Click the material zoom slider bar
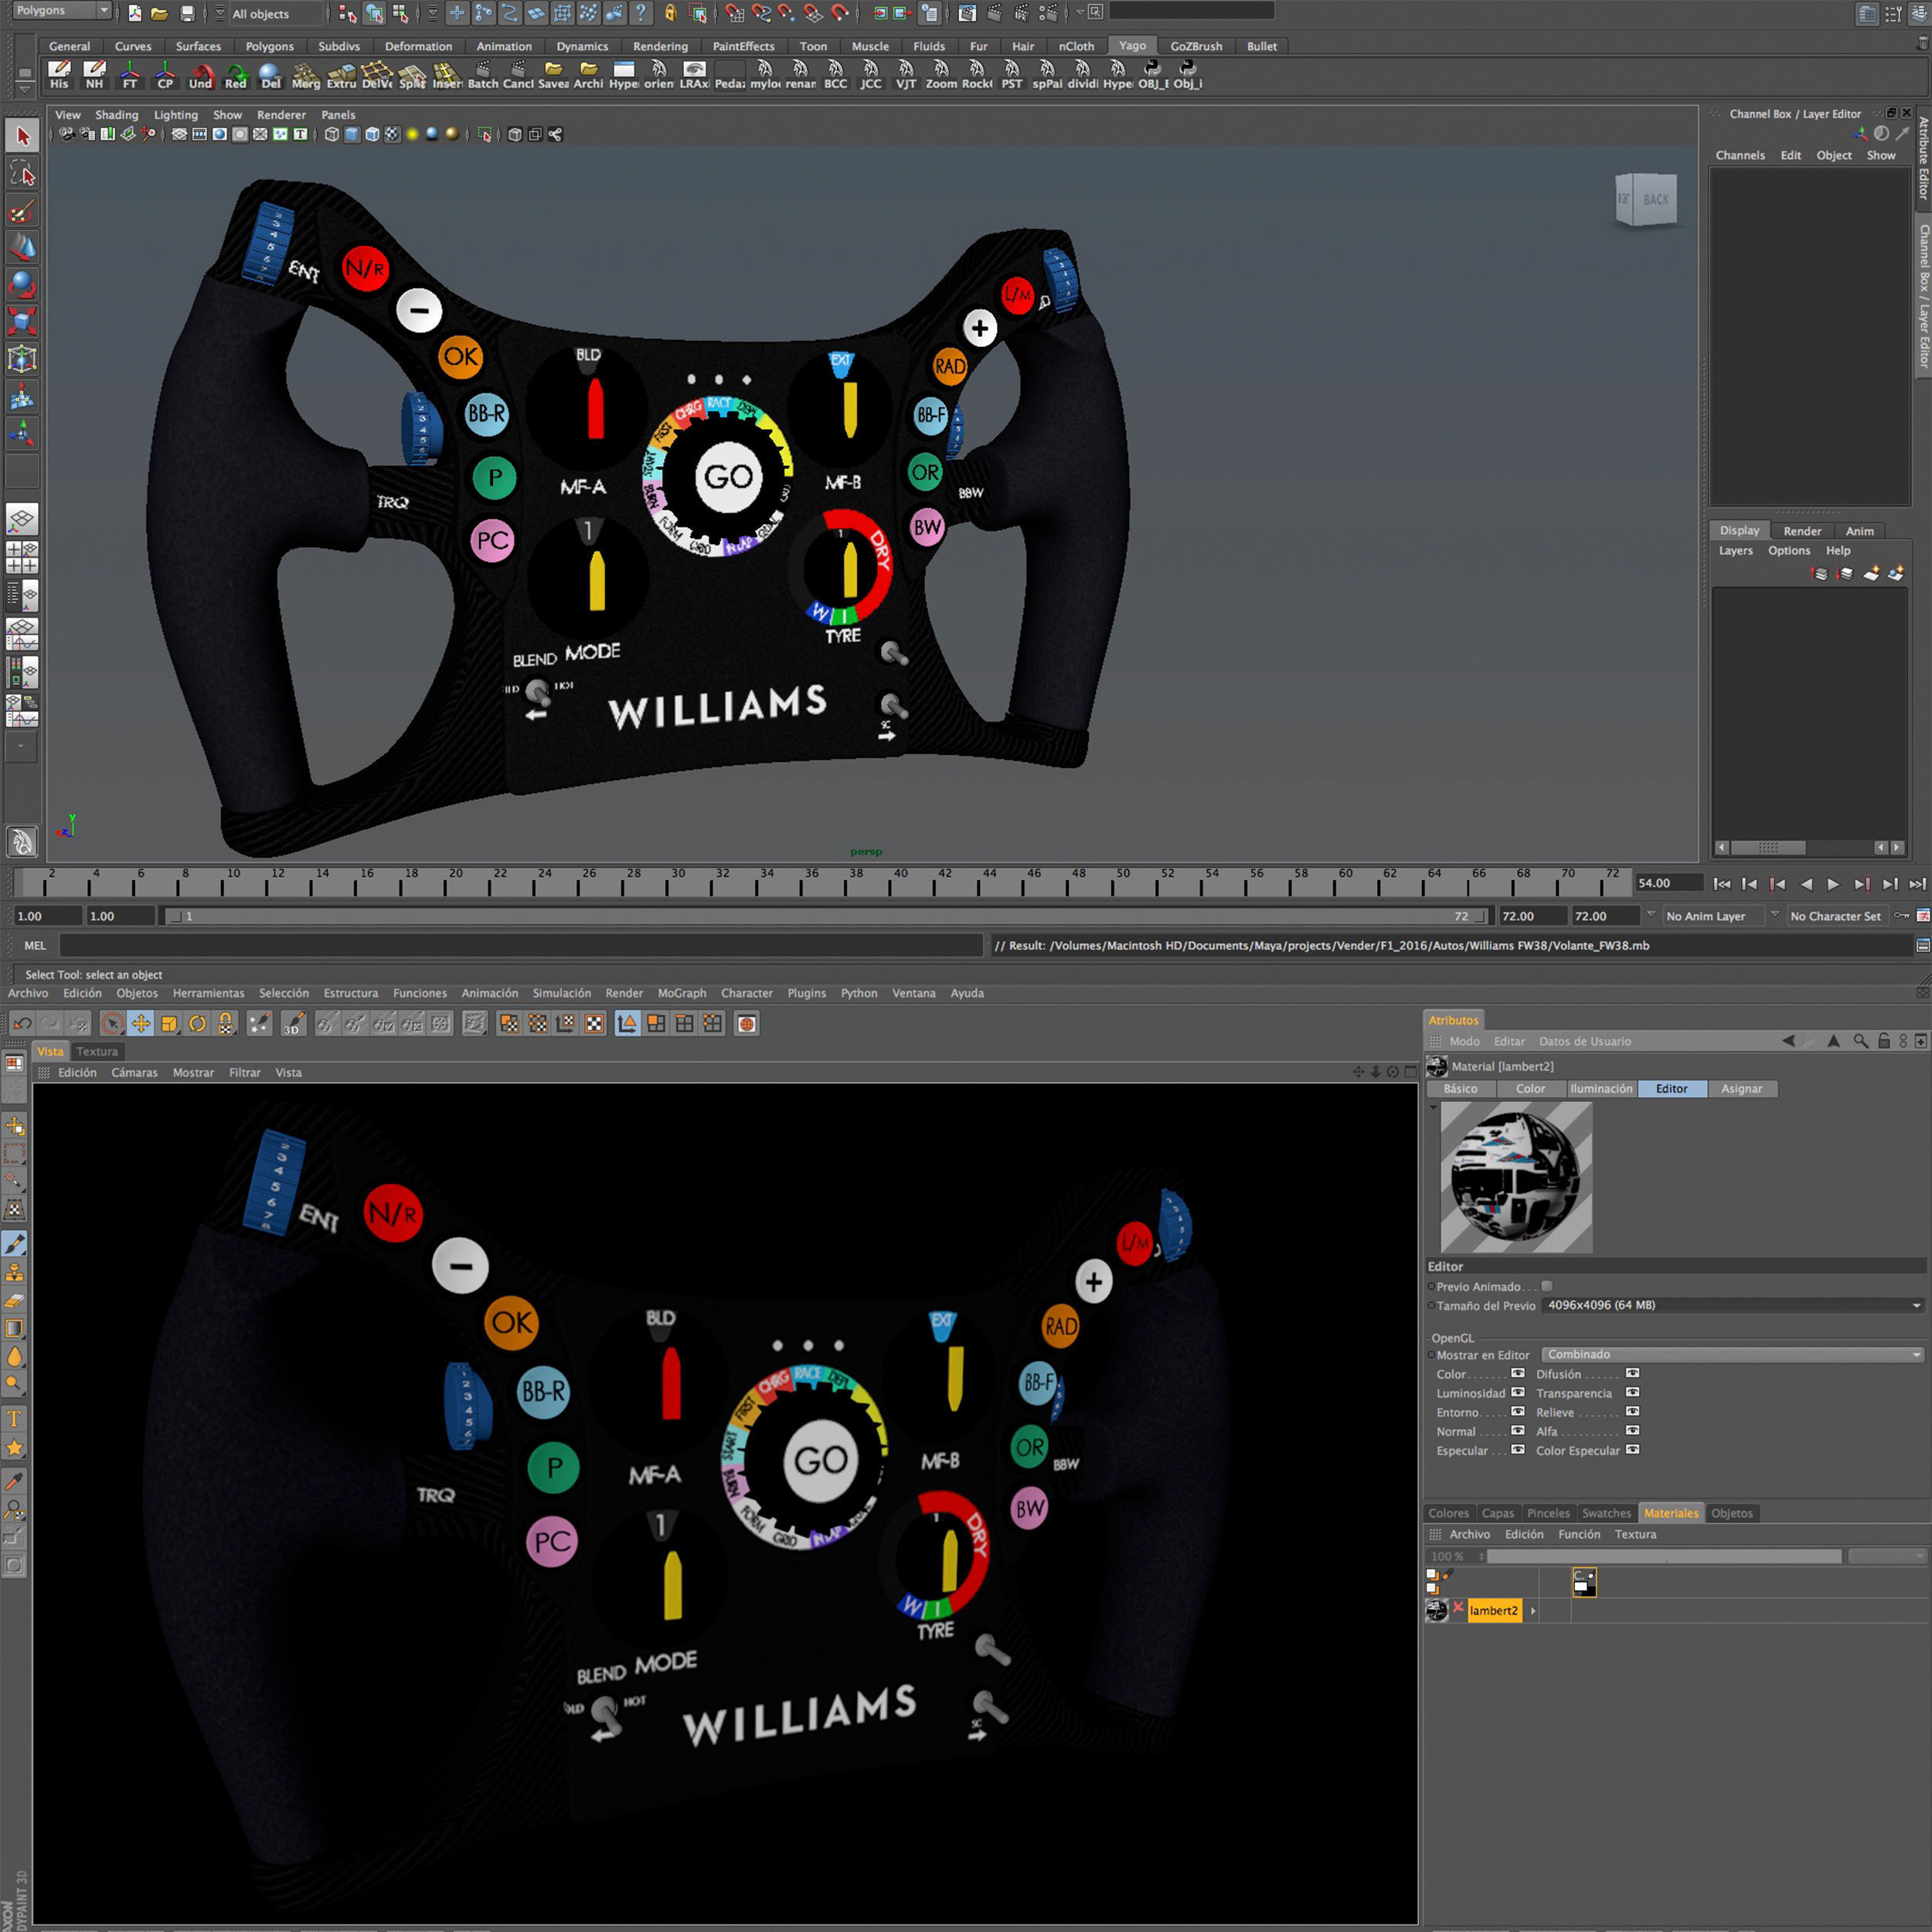Screen dimensions: 1932x1932 click(x=1664, y=1556)
